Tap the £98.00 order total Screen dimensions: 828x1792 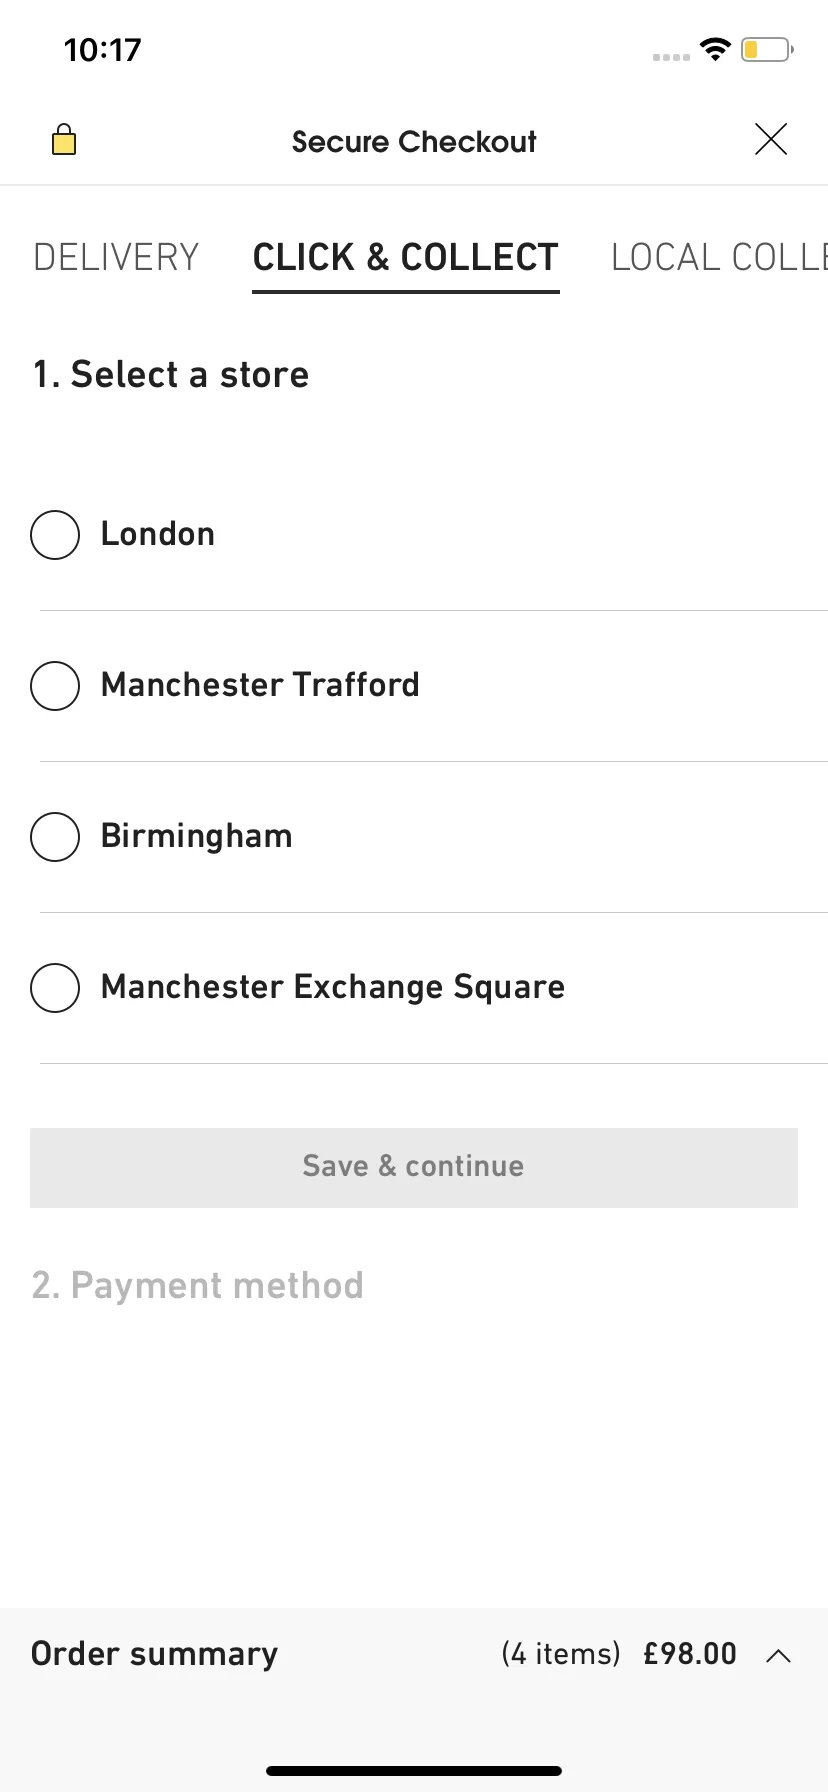pyautogui.click(x=690, y=1654)
